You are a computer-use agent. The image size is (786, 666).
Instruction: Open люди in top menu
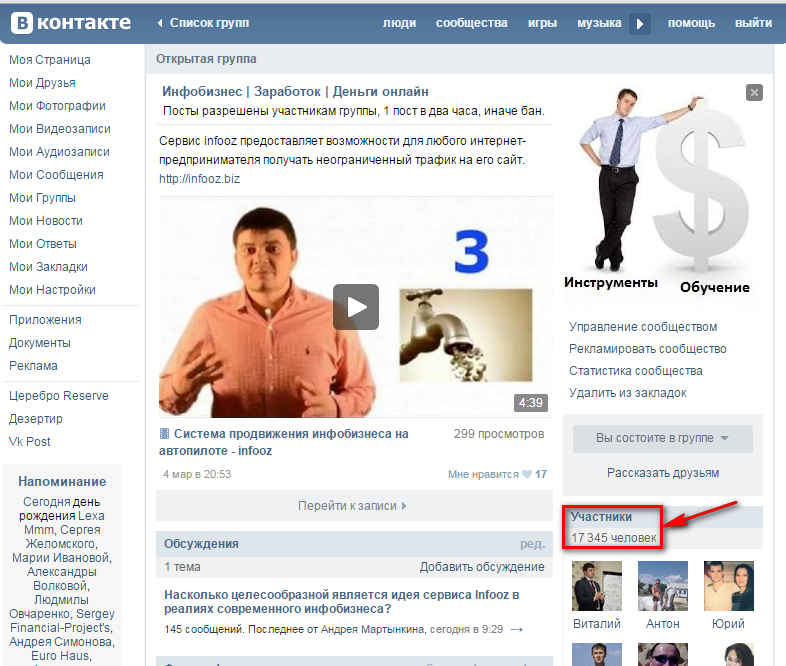click(x=400, y=23)
